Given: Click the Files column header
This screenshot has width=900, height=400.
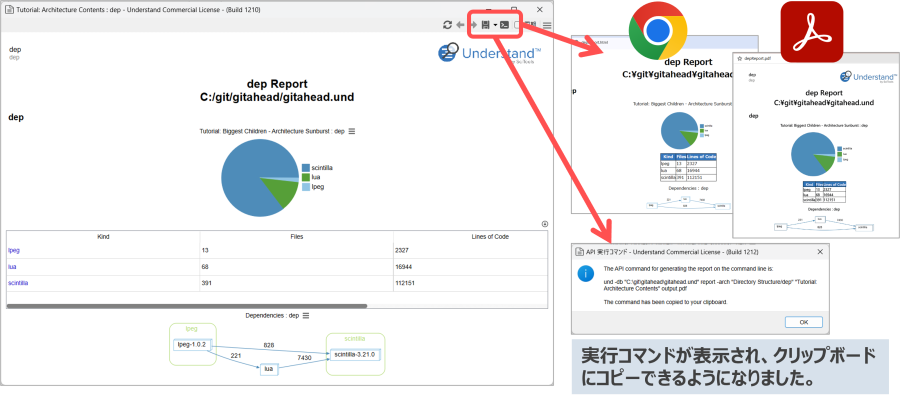Looking at the screenshot, I should point(296,236).
